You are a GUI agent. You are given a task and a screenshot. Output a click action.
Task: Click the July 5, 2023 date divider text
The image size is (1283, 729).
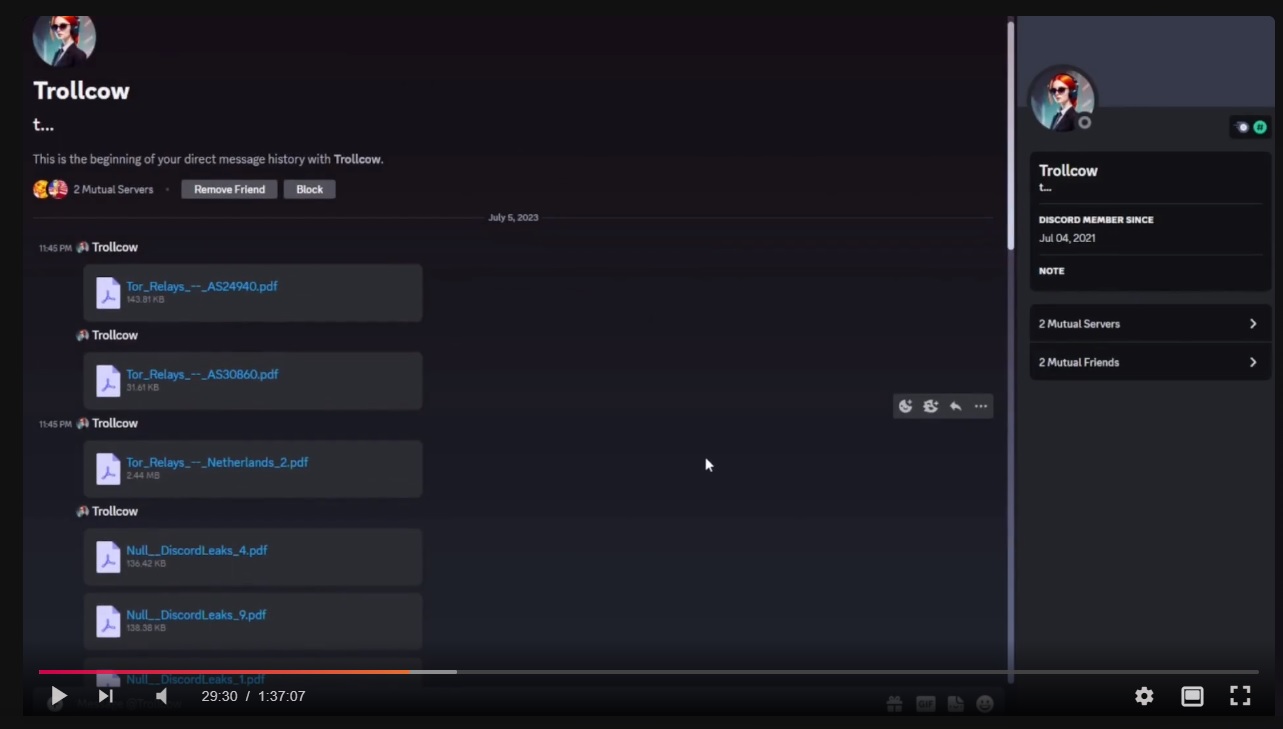[513, 217]
